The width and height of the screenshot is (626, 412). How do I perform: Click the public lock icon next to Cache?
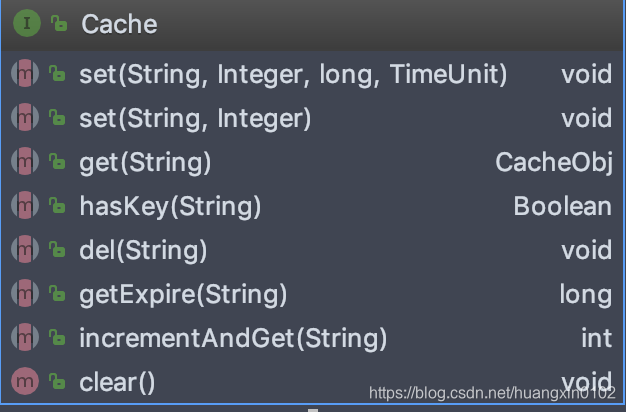(59, 24)
